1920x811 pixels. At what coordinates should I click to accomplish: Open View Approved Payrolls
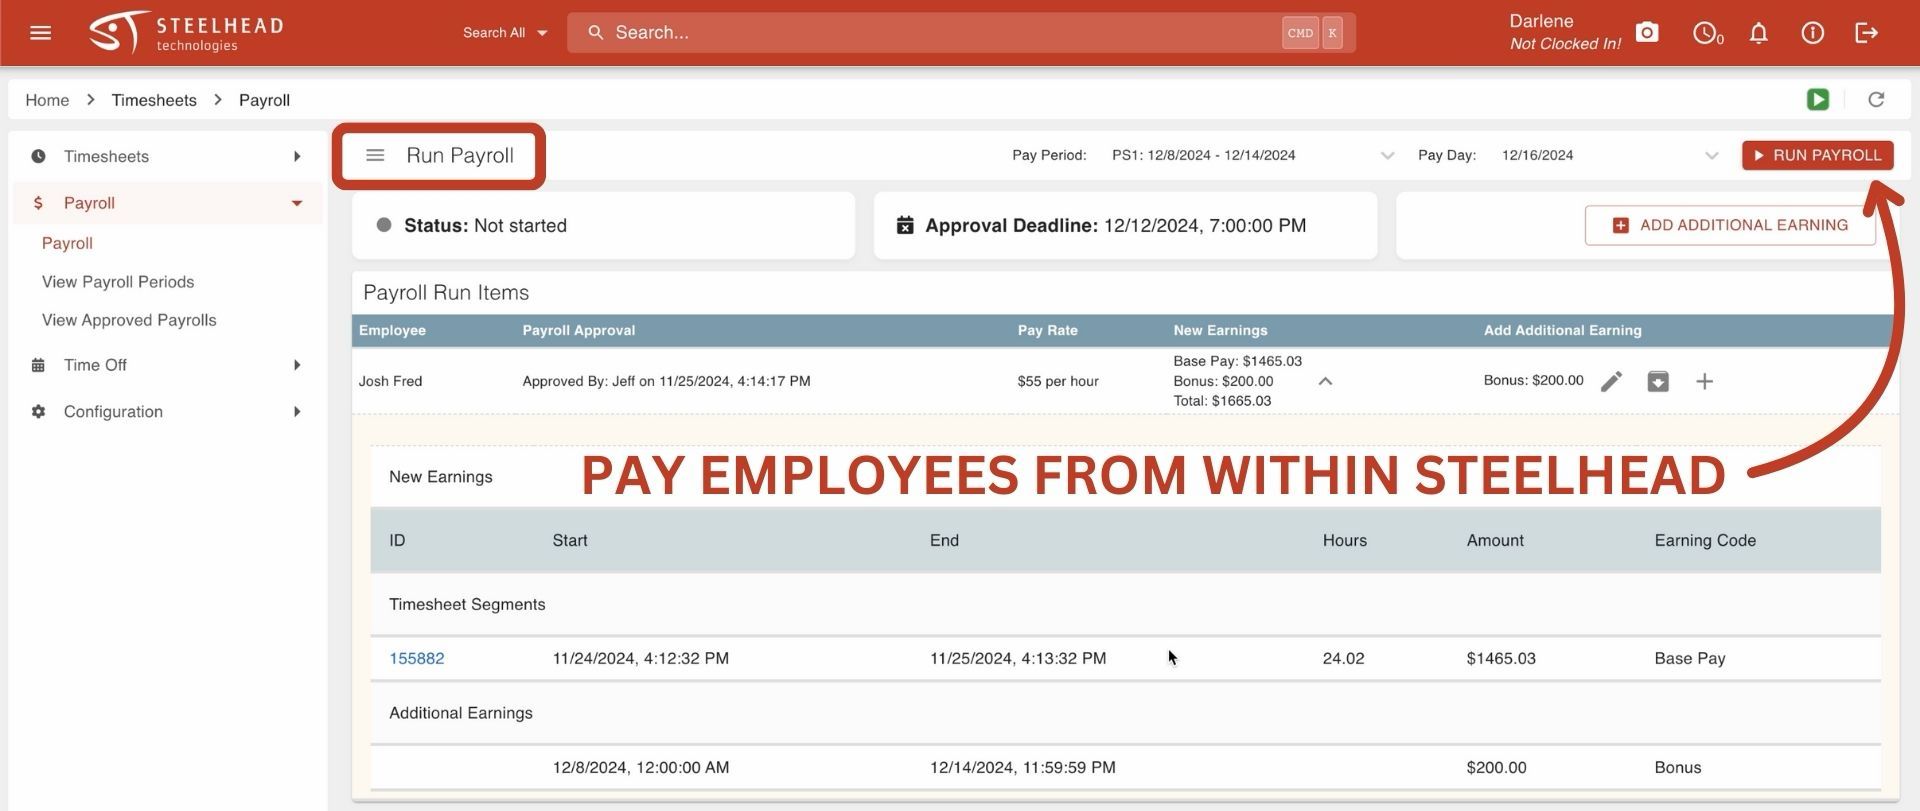tap(129, 320)
